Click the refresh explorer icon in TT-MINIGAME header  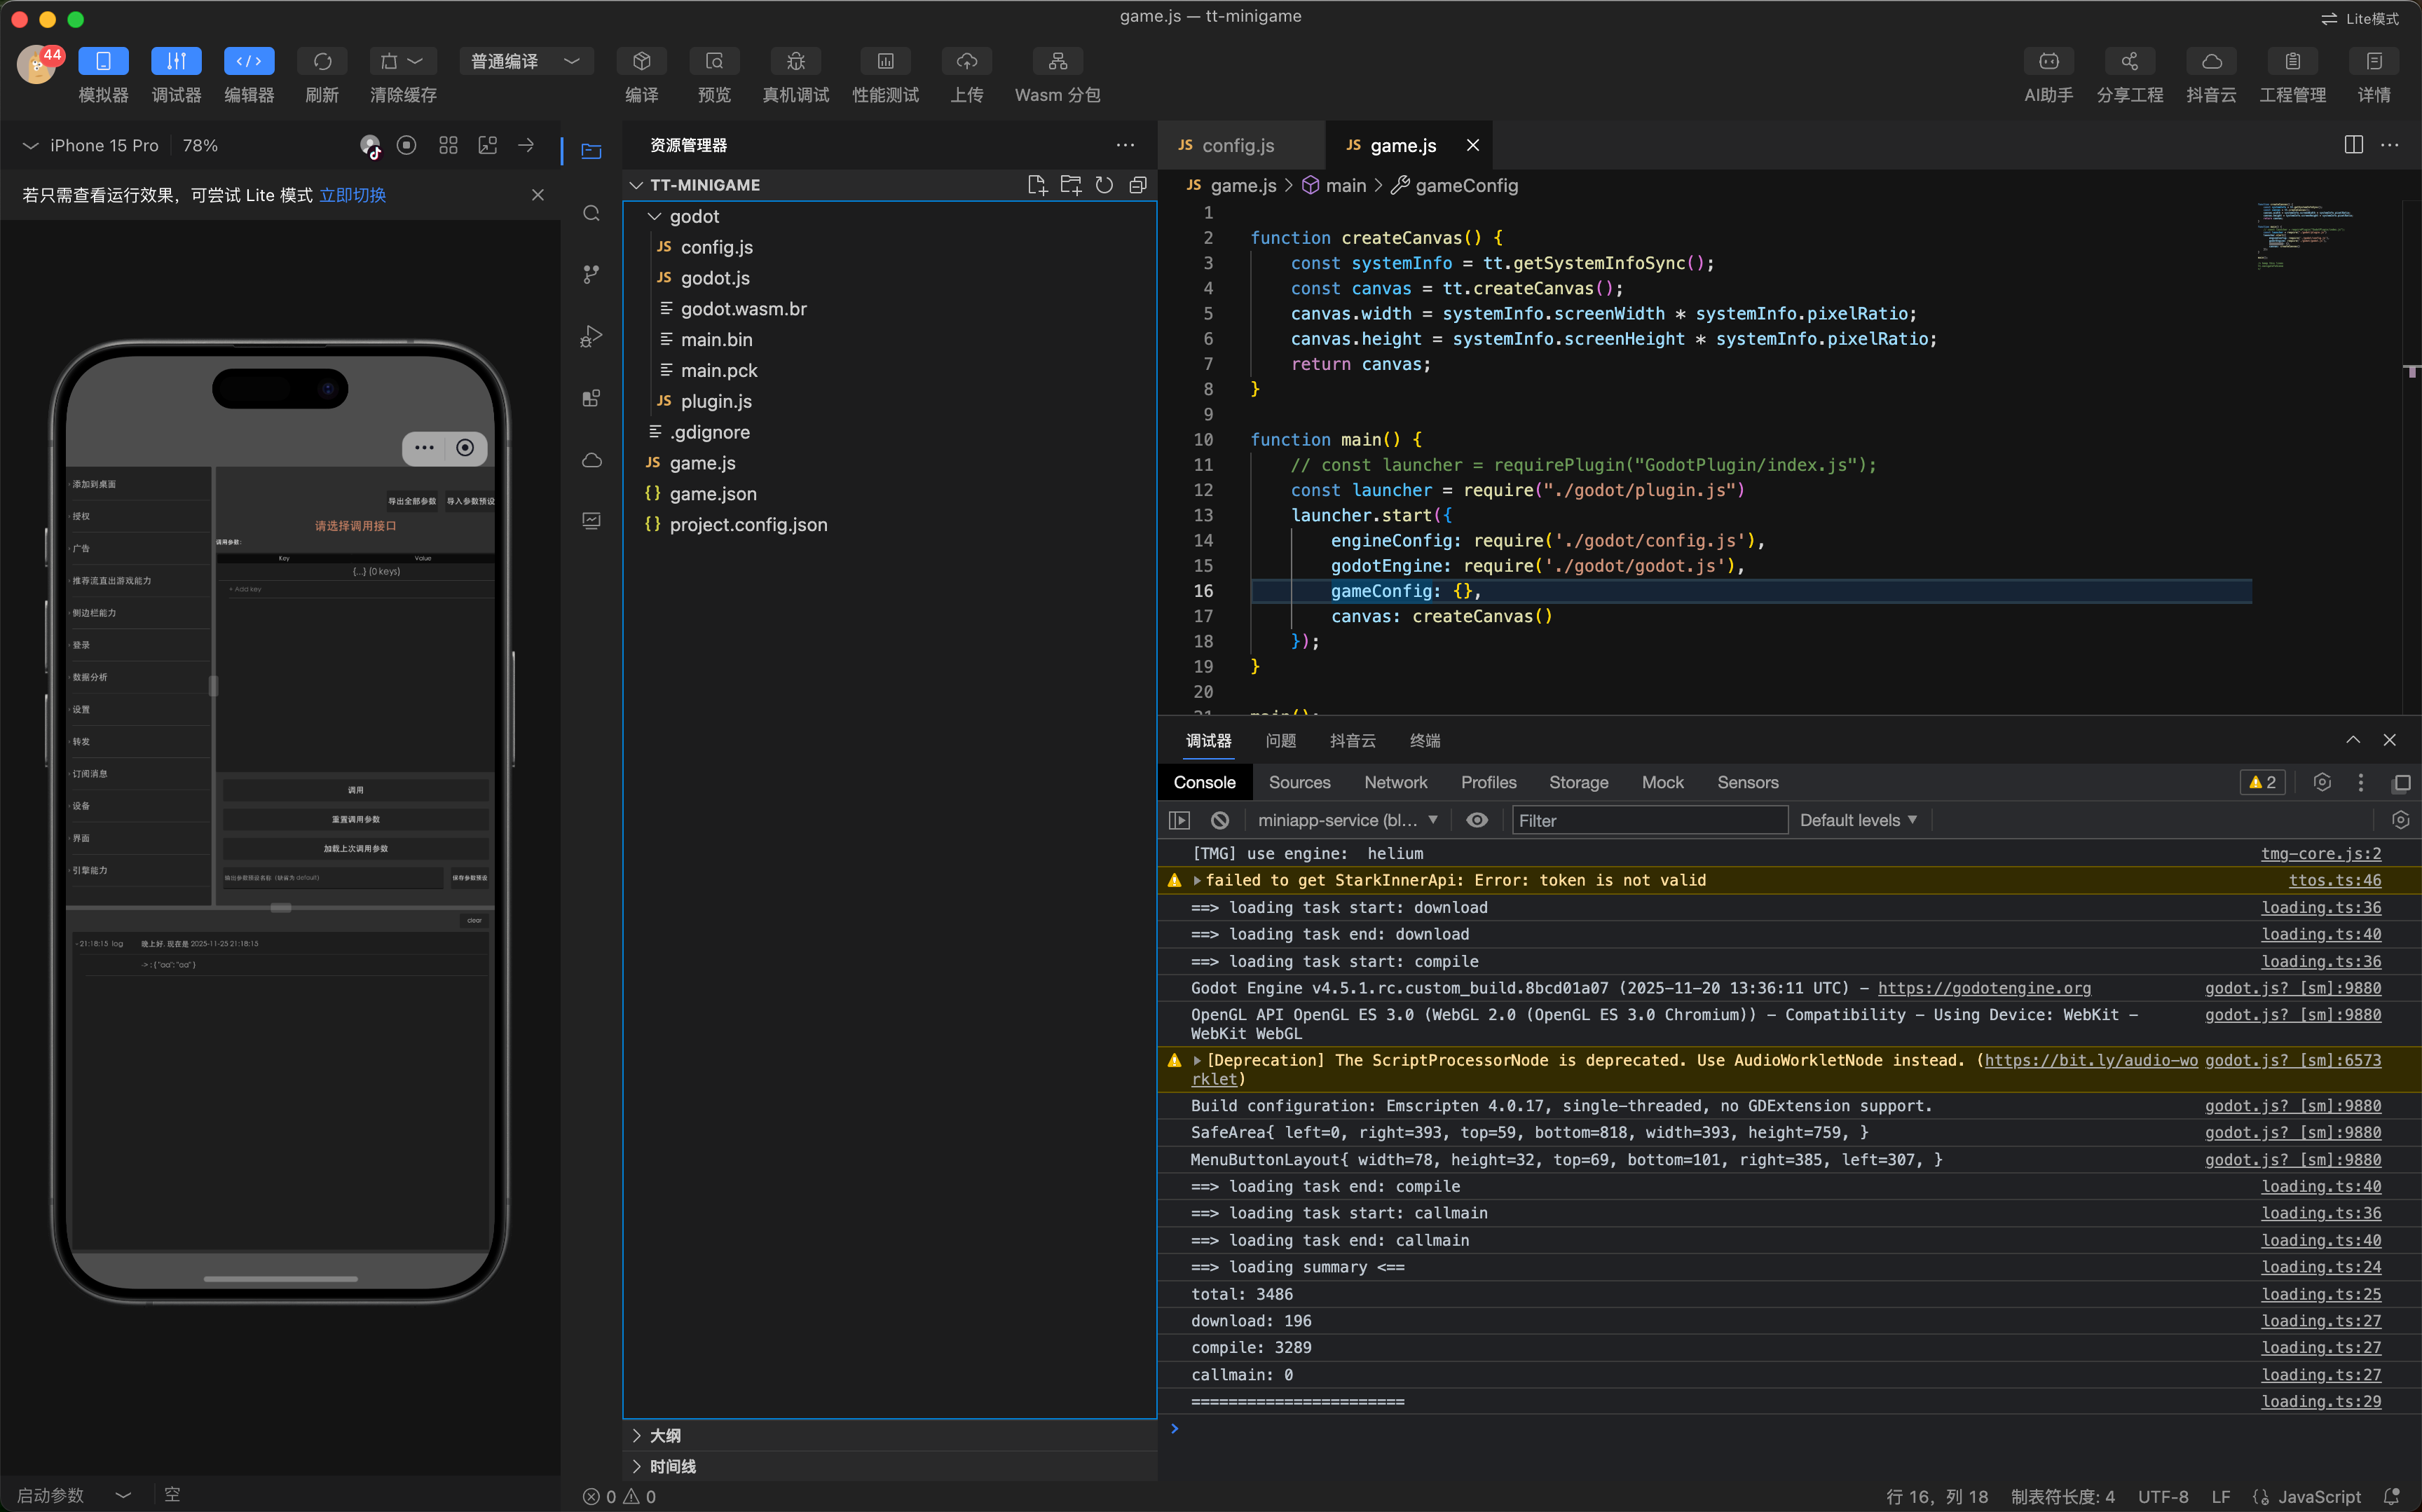[x=1104, y=185]
